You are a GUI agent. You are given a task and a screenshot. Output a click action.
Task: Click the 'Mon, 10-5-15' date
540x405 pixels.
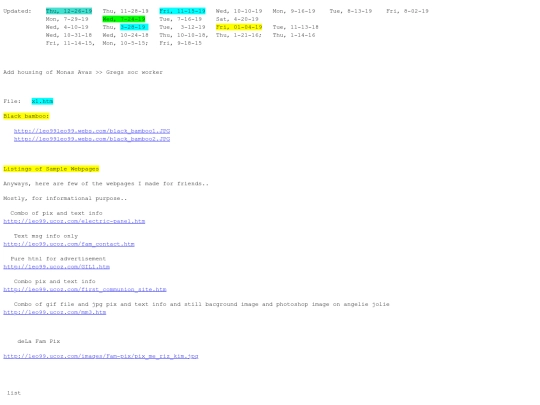(x=125, y=43)
